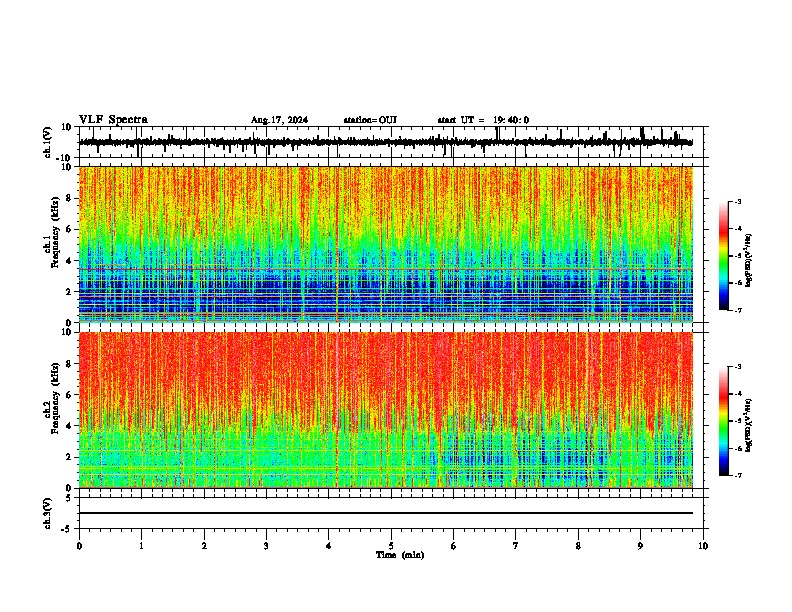The height and width of the screenshot is (612, 792).
Task: Click the '4' kHz tick of ch.2 spectrogram
Action: 69,426
